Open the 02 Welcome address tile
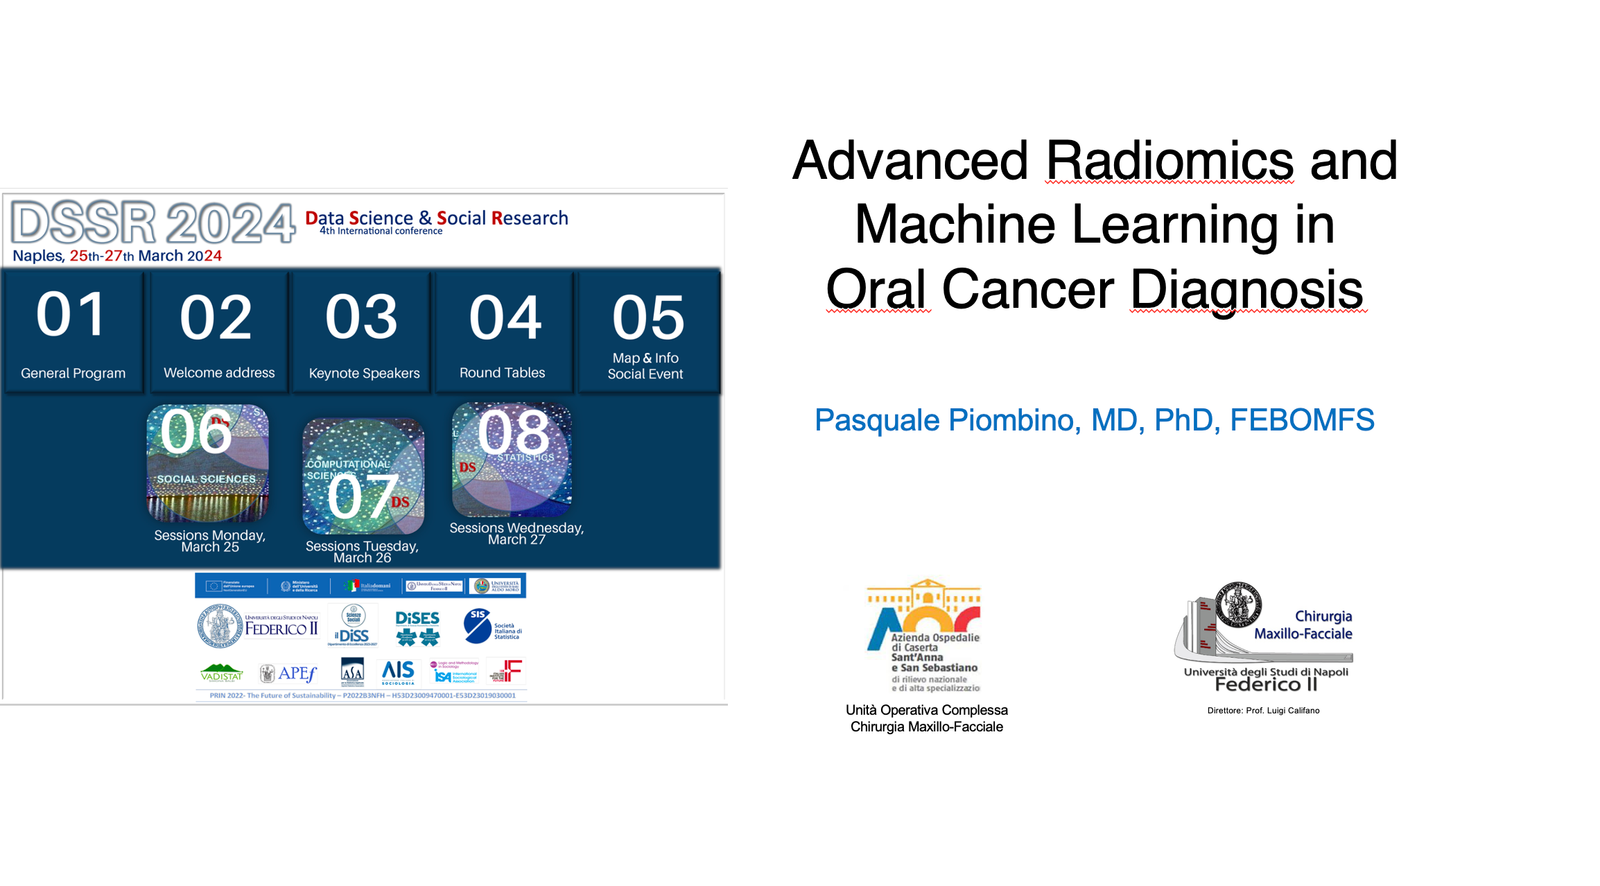The width and height of the screenshot is (1600, 886). click(x=218, y=332)
